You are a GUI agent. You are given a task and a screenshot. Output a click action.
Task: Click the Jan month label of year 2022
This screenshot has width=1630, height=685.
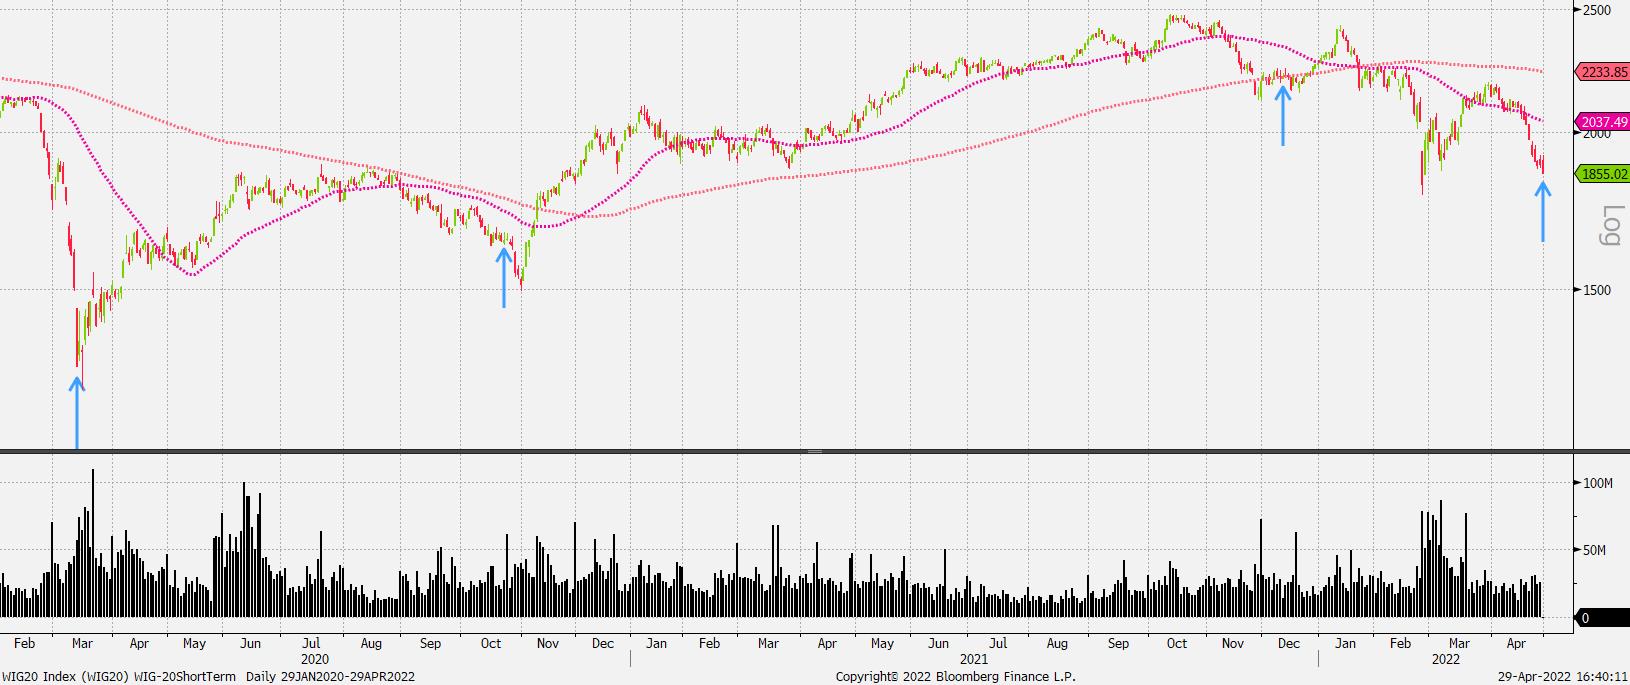[x=1346, y=643]
